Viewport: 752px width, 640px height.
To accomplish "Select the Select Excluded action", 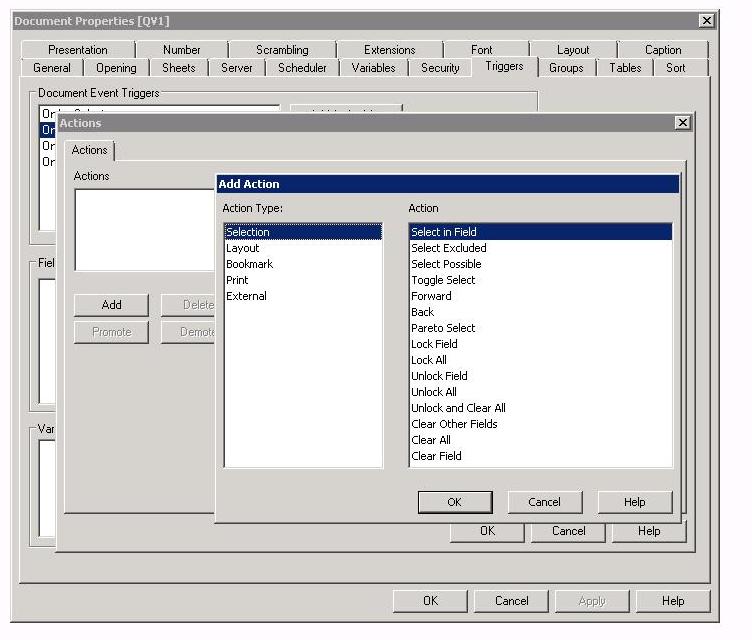I will (x=449, y=248).
